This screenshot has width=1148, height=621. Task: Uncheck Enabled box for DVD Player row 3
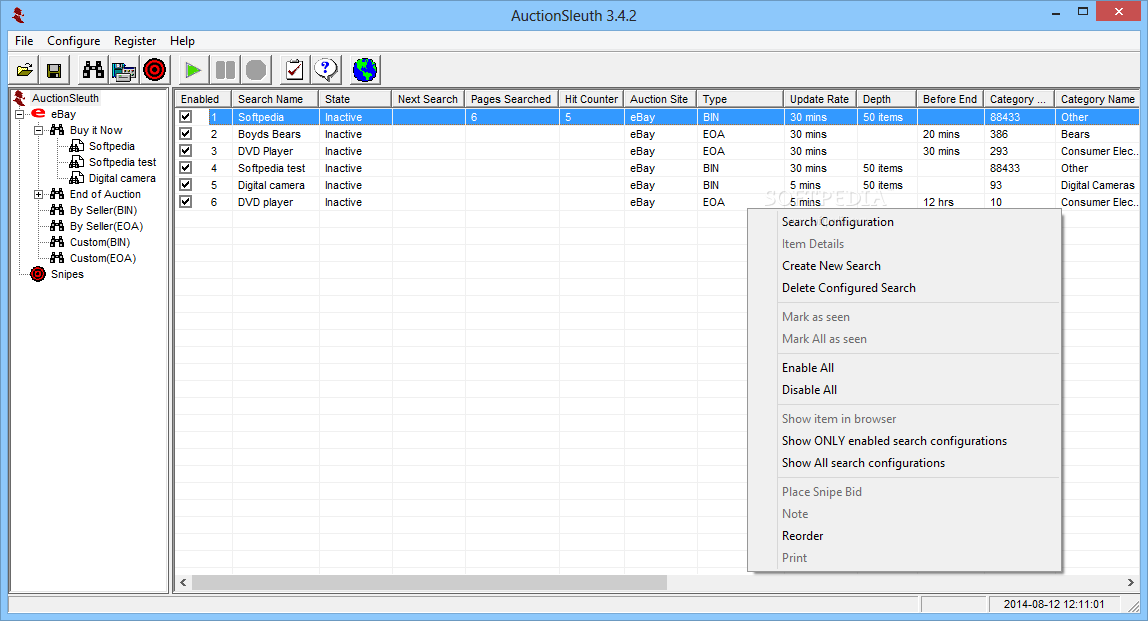(x=186, y=151)
